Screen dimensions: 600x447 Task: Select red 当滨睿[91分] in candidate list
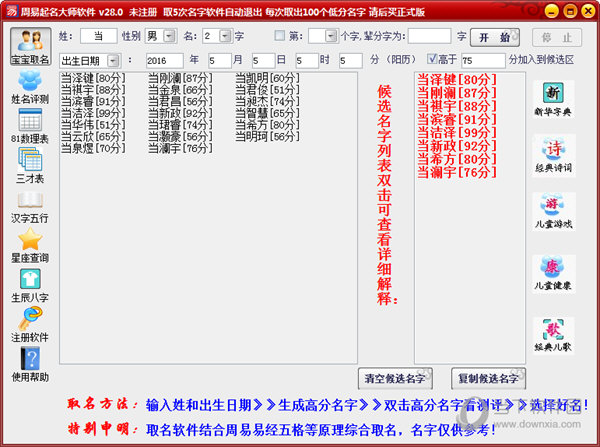[457, 119]
